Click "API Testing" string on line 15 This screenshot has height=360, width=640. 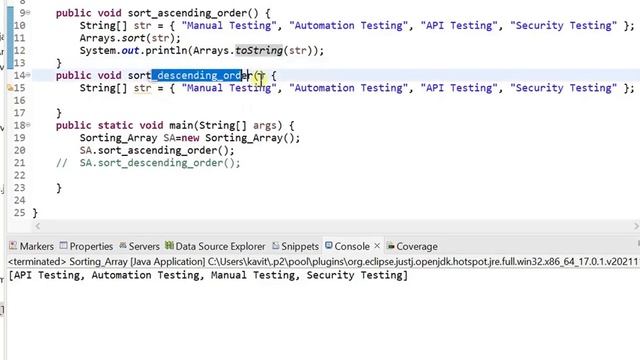[459, 88]
